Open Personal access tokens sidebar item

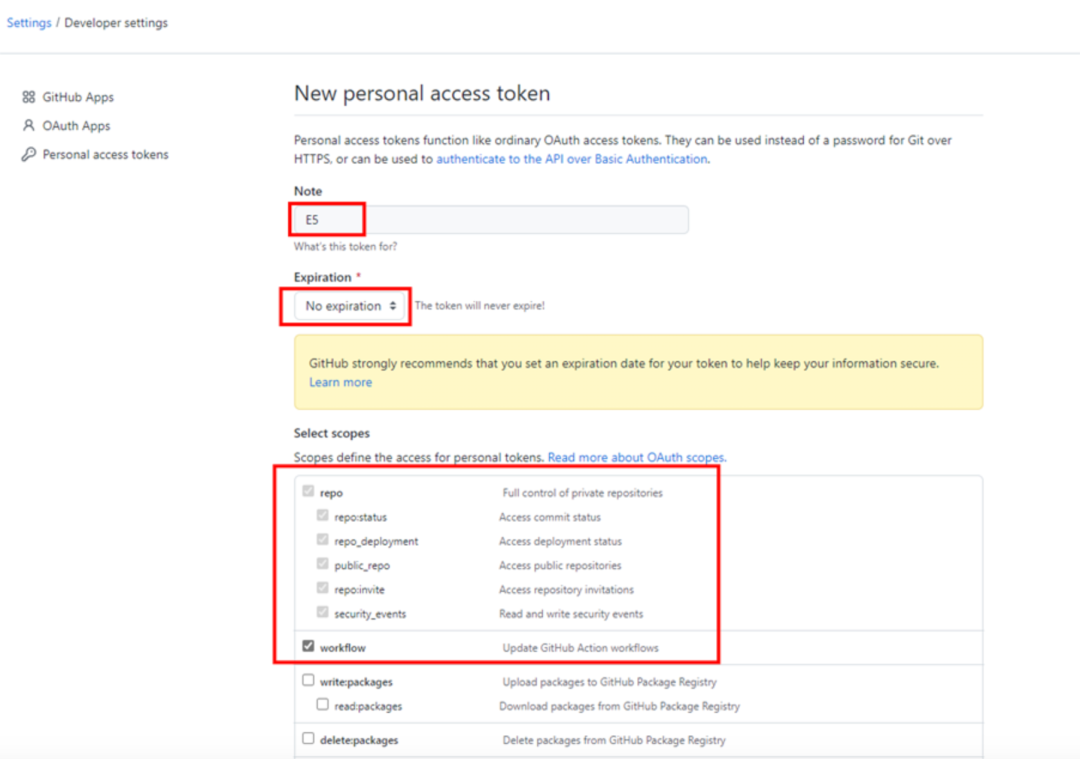coord(105,155)
